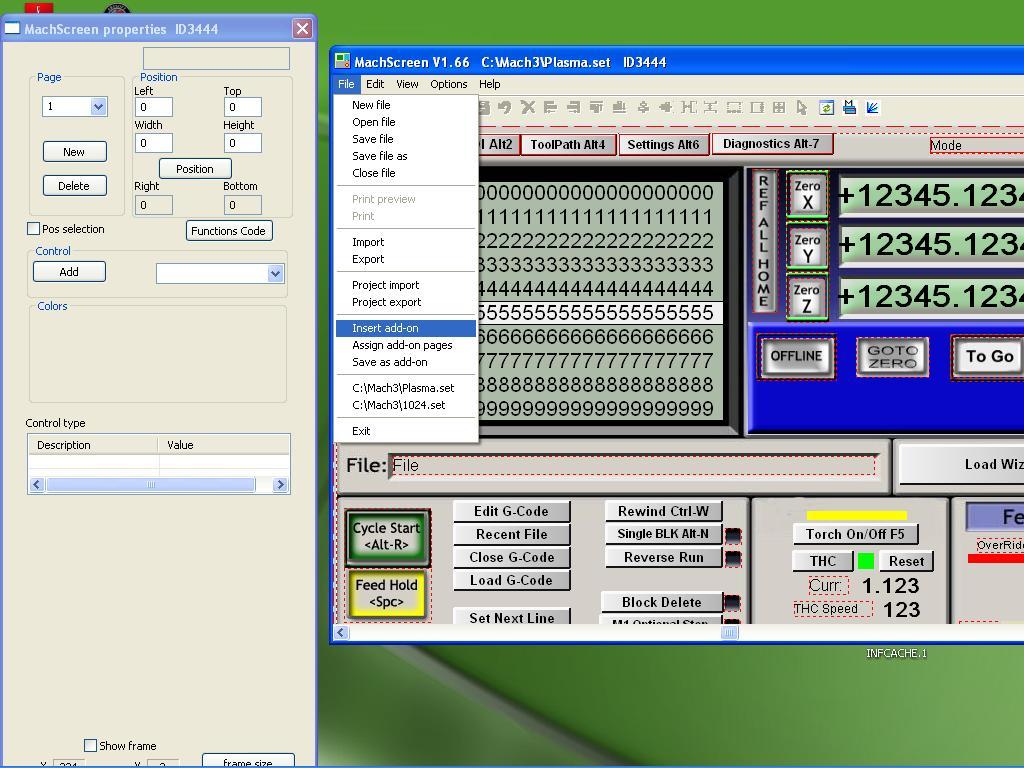The image size is (1024, 768).
Task: Click the MachScreen title bar app icon
Action: [x=342, y=61]
